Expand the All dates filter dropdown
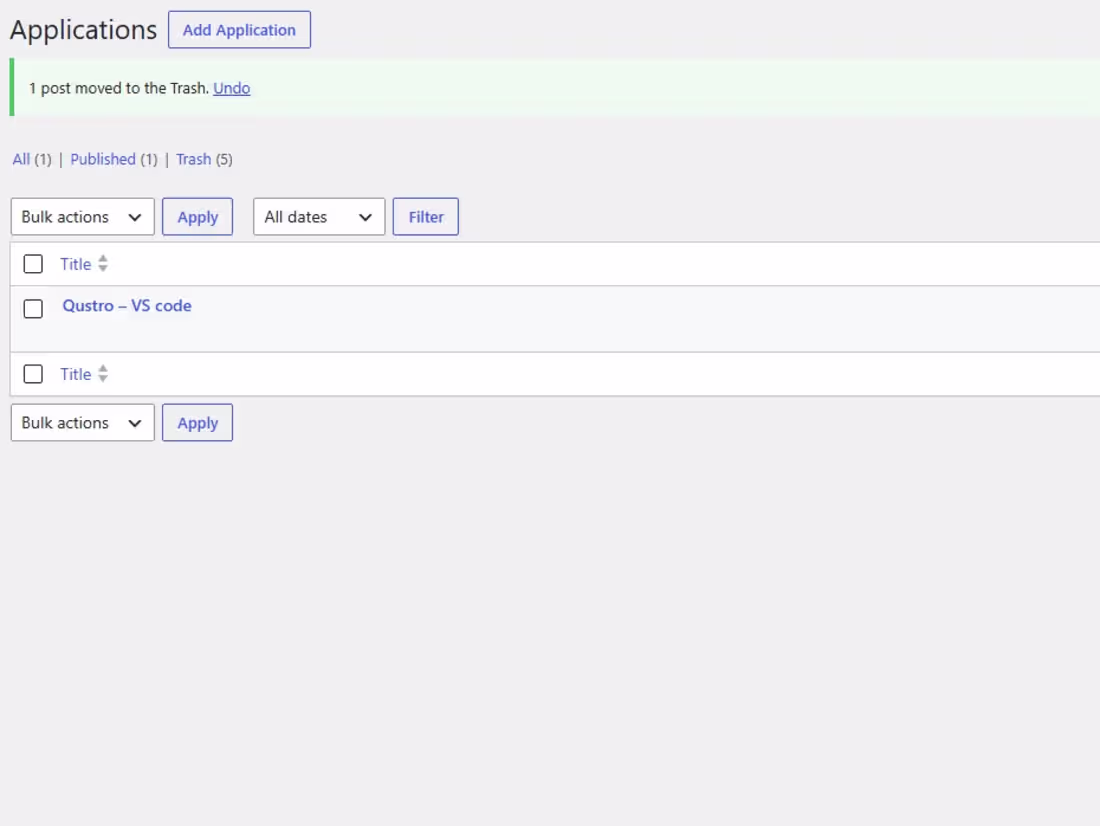This screenshot has width=1100, height=826. coord(319,217)
